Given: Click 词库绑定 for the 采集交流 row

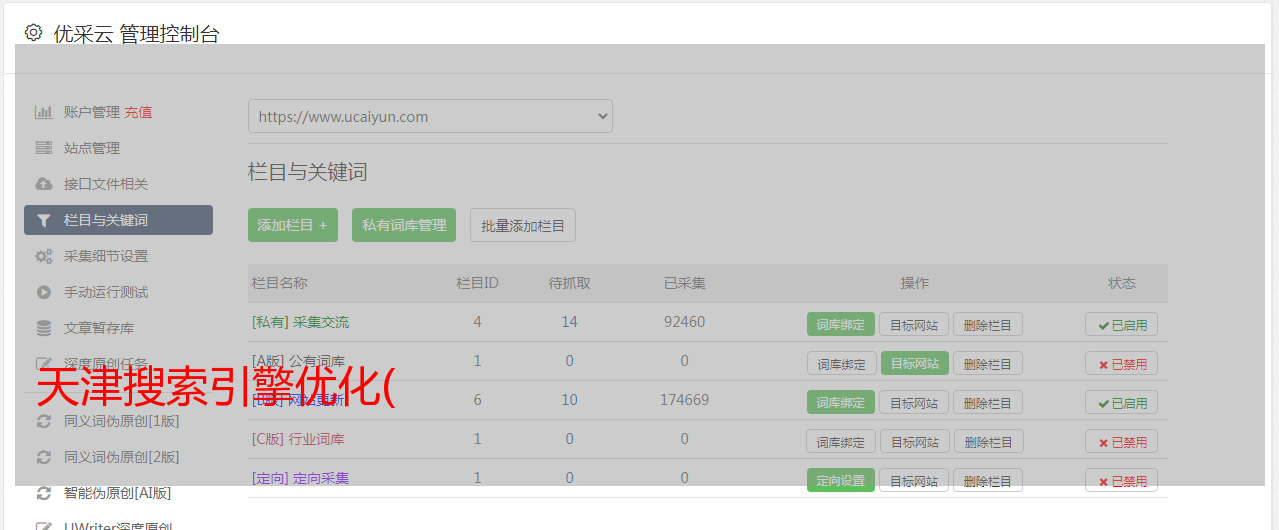Looking at the screenshot, I should click(x=841, y=324).
